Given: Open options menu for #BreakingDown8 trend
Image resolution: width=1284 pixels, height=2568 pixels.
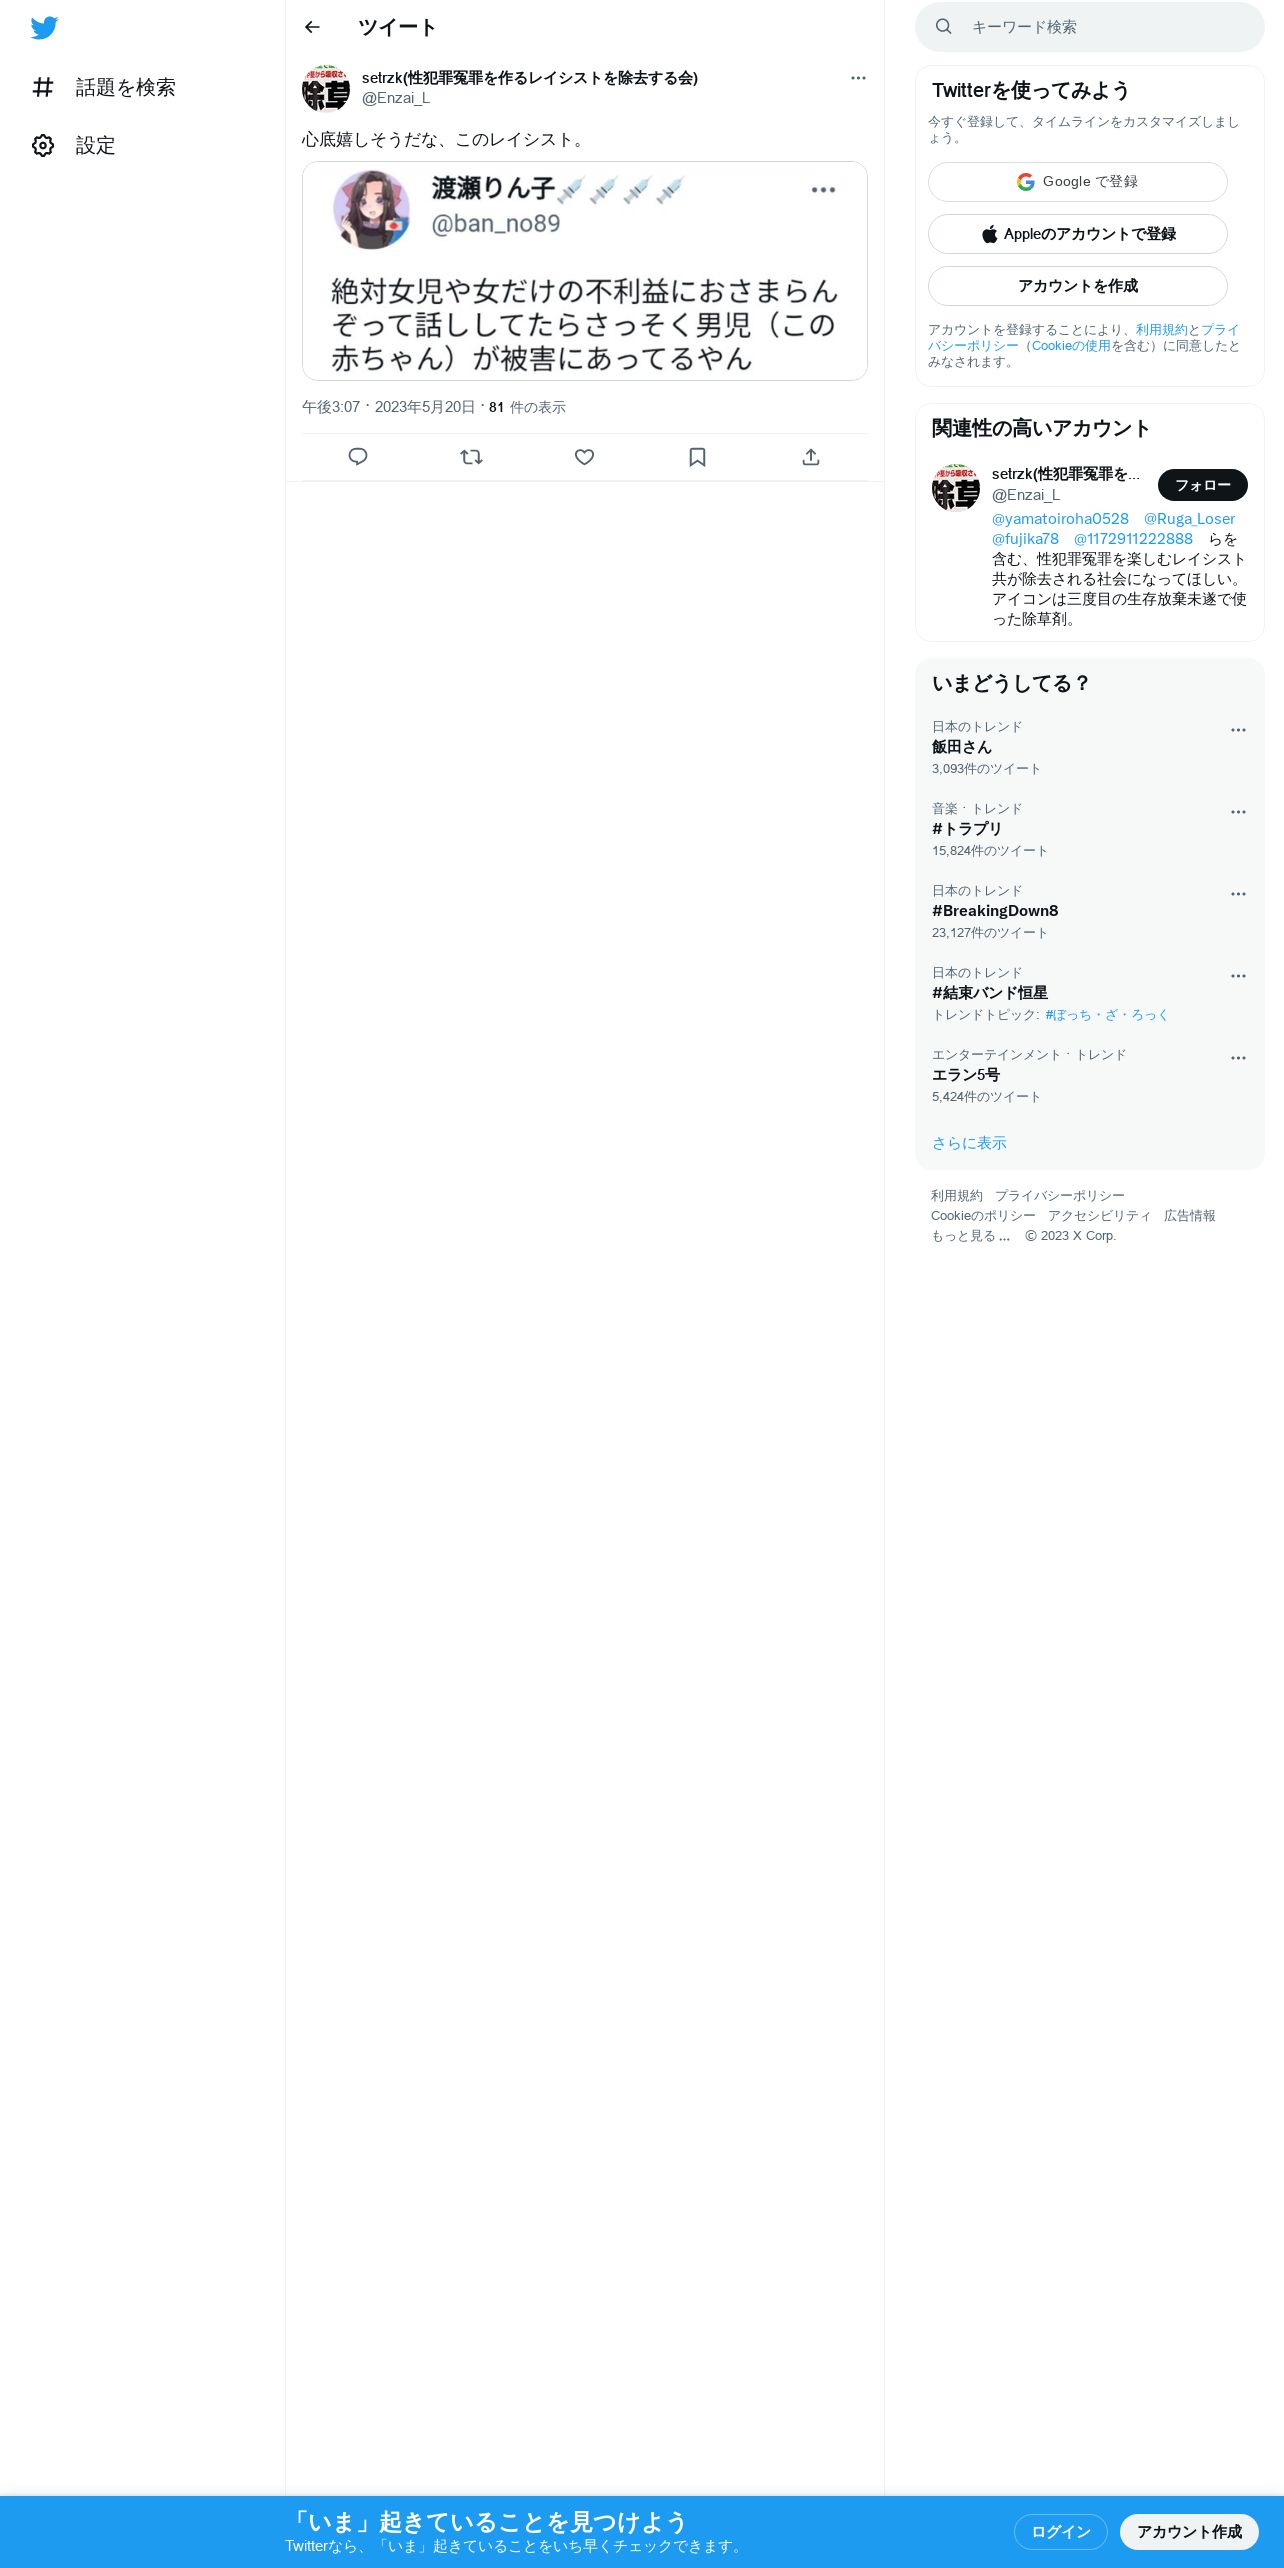Looking at the screenshot, I should click(x=1238, y=894).
